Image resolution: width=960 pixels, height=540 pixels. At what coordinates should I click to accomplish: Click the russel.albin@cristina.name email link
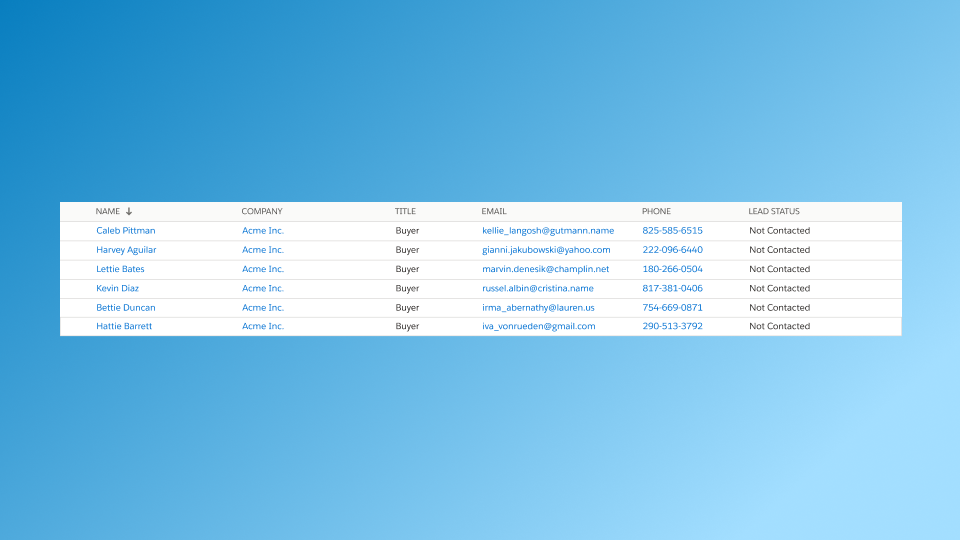pos(538,288)
